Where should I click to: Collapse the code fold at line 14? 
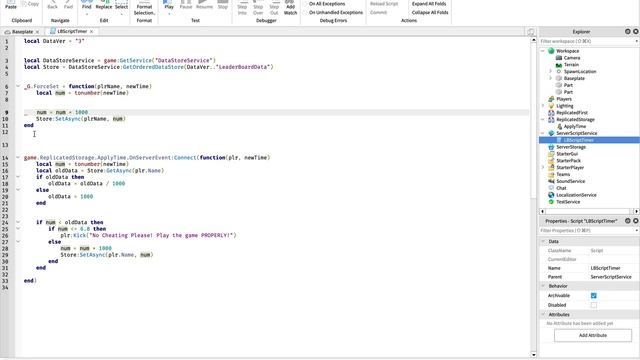tap(18, 157)
